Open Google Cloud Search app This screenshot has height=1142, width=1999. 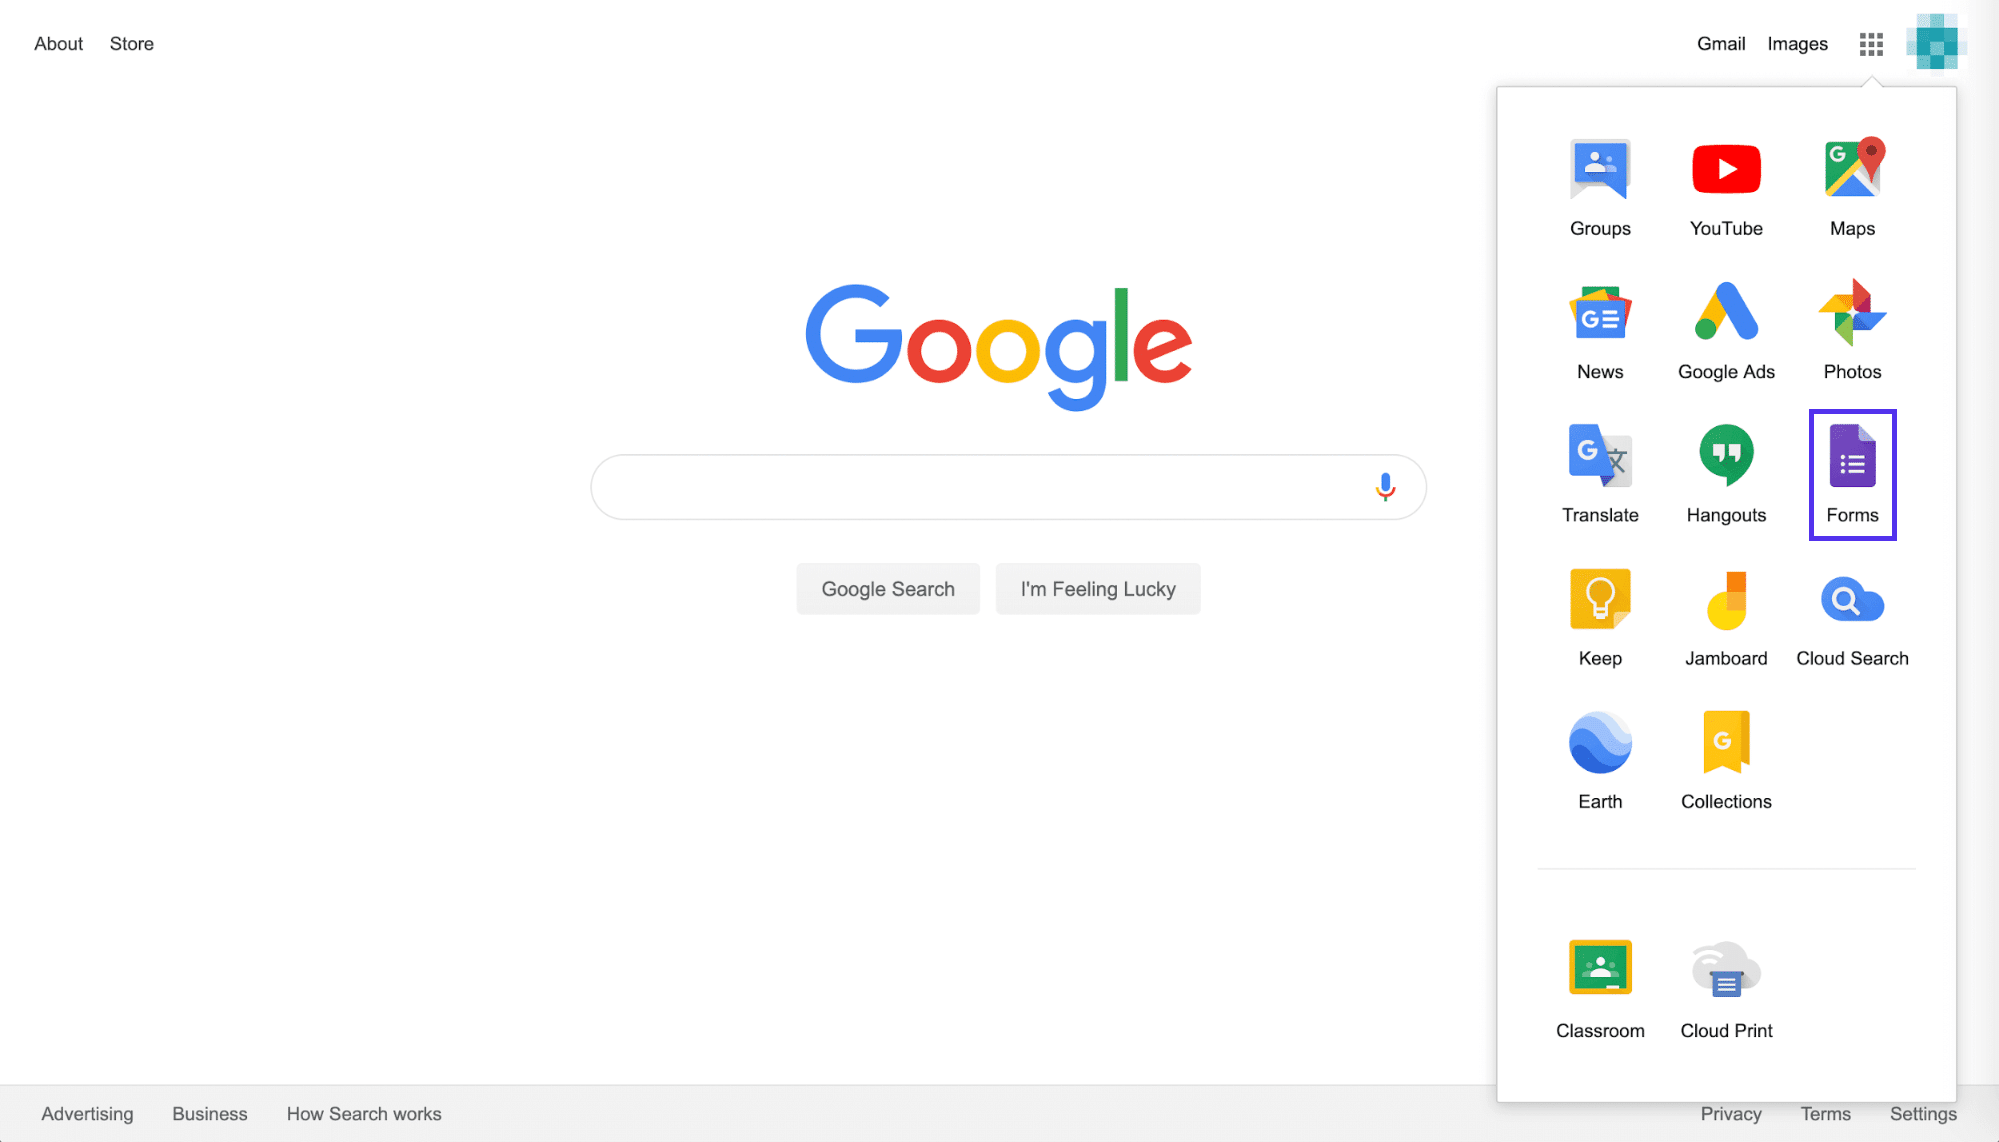1852,614
